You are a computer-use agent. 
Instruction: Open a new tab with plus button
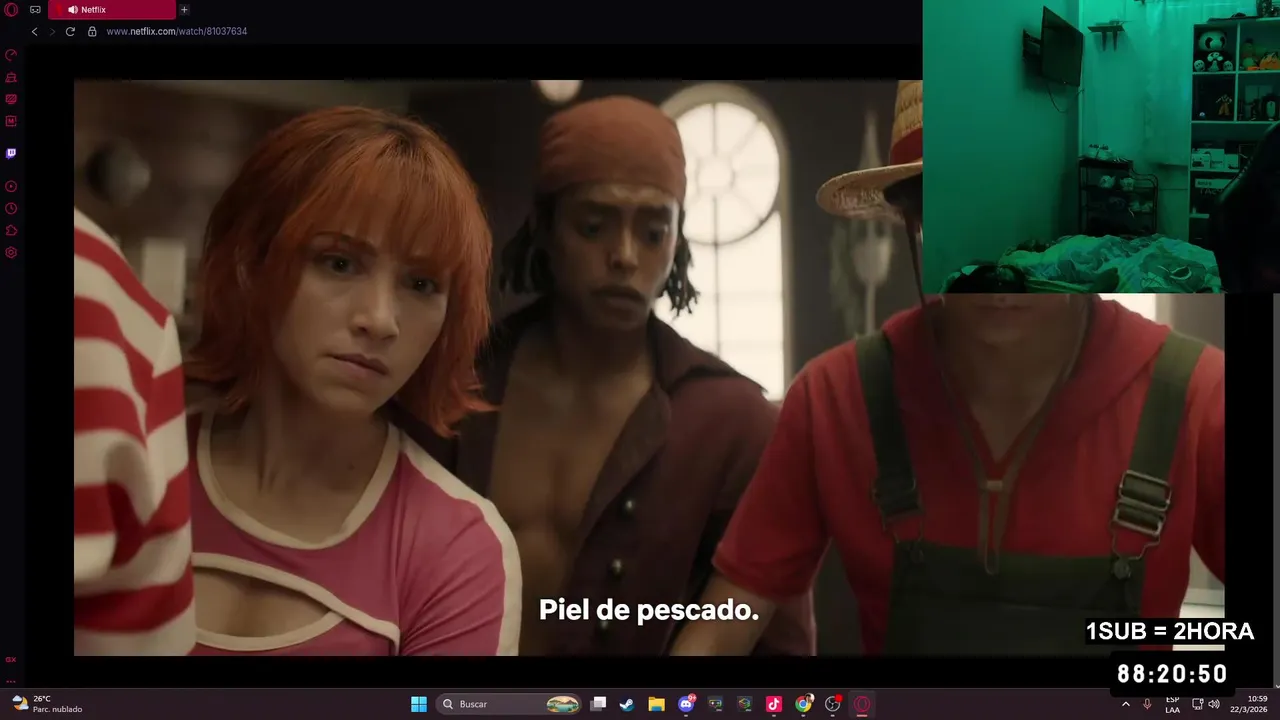[x=184, y=10]
